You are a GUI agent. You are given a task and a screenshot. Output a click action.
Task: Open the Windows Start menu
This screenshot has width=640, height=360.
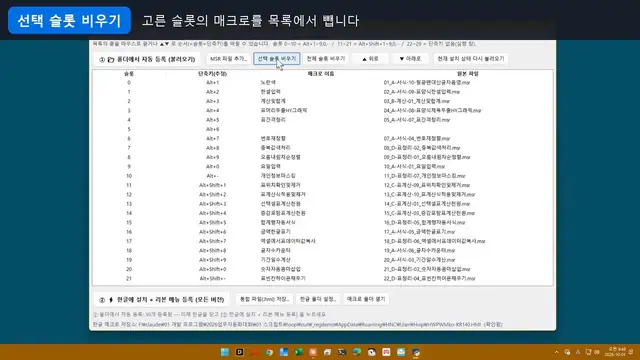[x=224, y=352]
